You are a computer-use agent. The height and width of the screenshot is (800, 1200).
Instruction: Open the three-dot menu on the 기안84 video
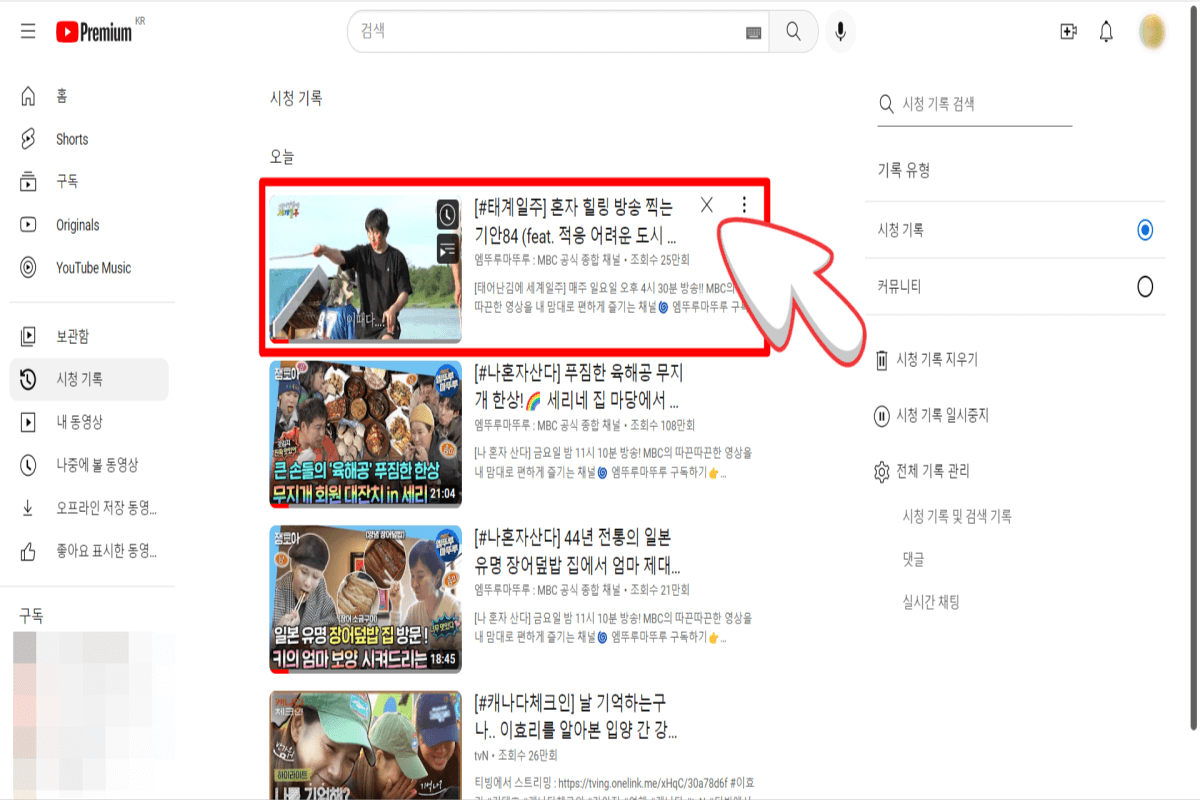[x=744, y=204]
